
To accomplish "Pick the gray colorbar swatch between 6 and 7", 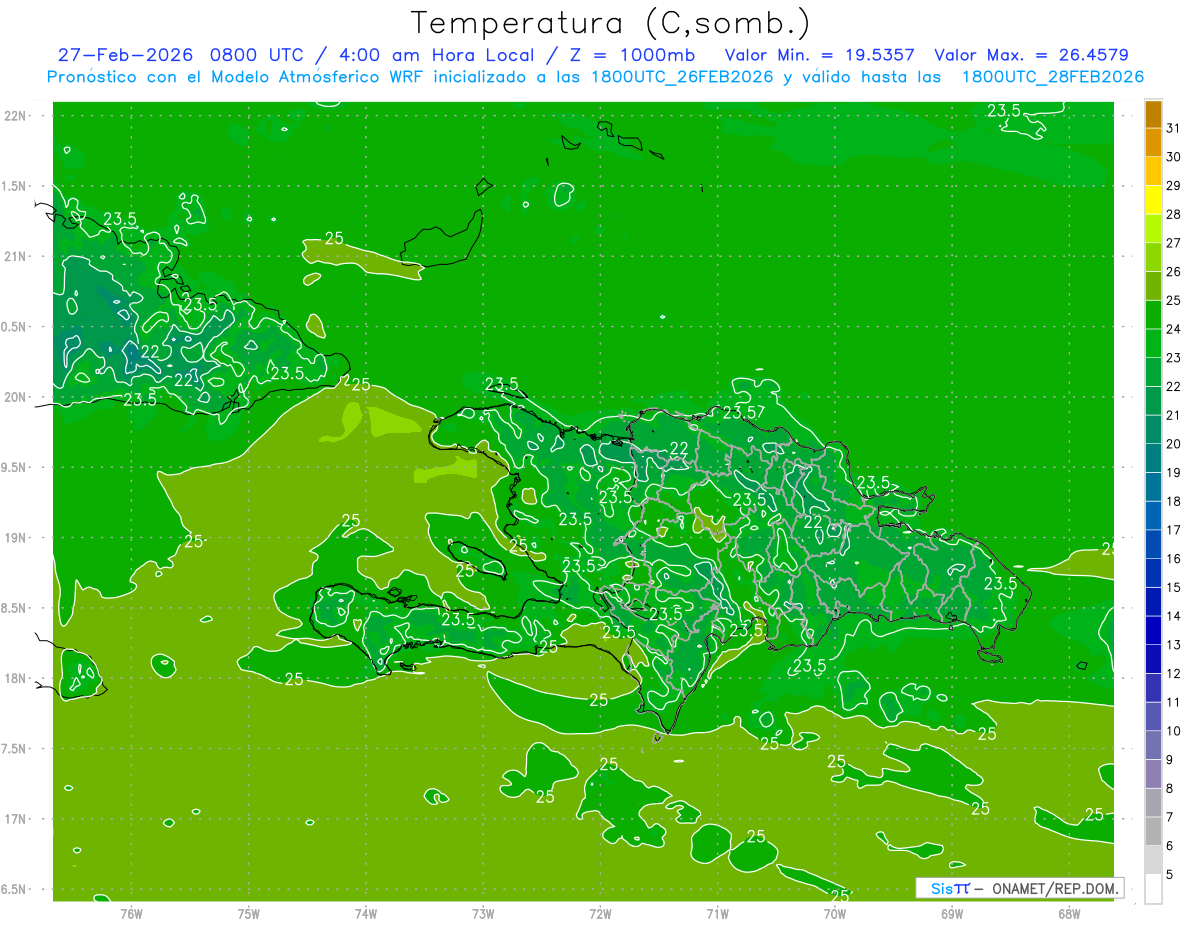I will tap(1153, 832).
